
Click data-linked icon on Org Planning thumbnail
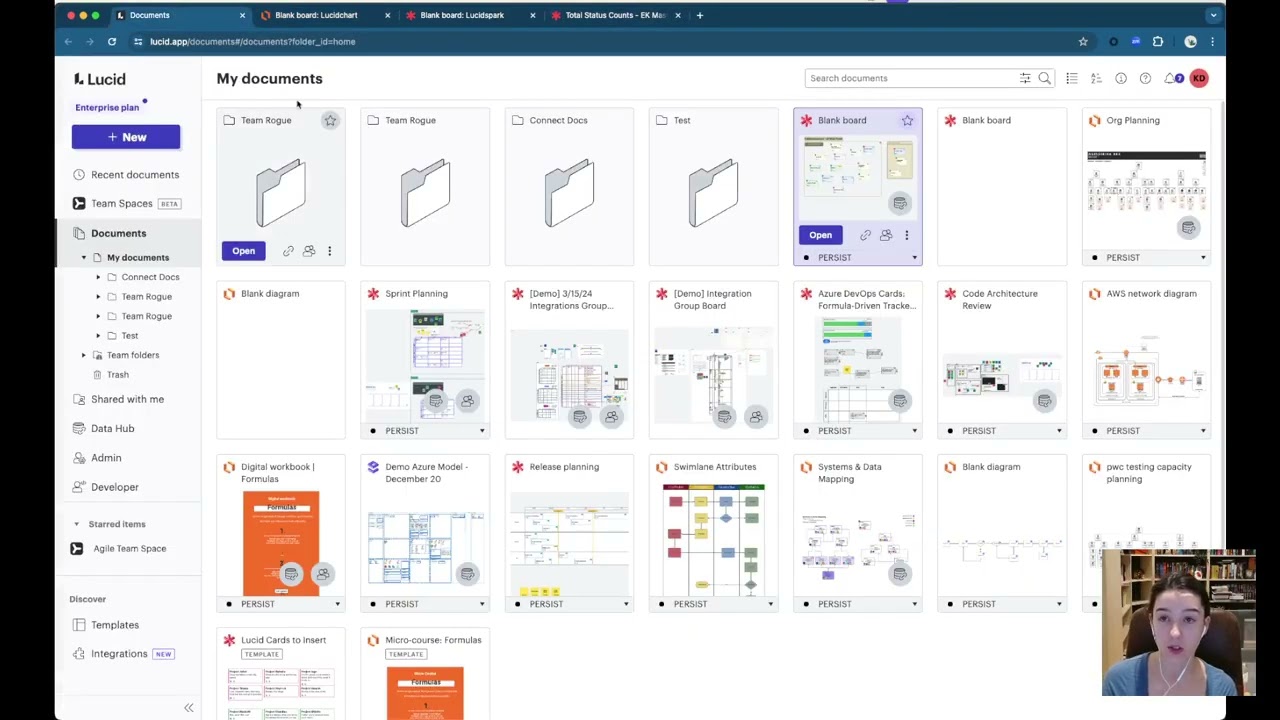click(x=1188, y=228)
